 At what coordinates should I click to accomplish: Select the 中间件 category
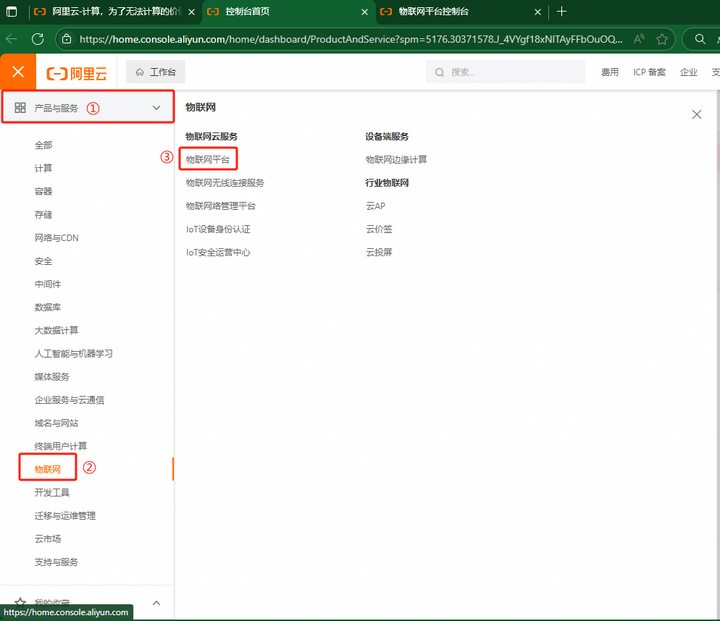[48, 284]
